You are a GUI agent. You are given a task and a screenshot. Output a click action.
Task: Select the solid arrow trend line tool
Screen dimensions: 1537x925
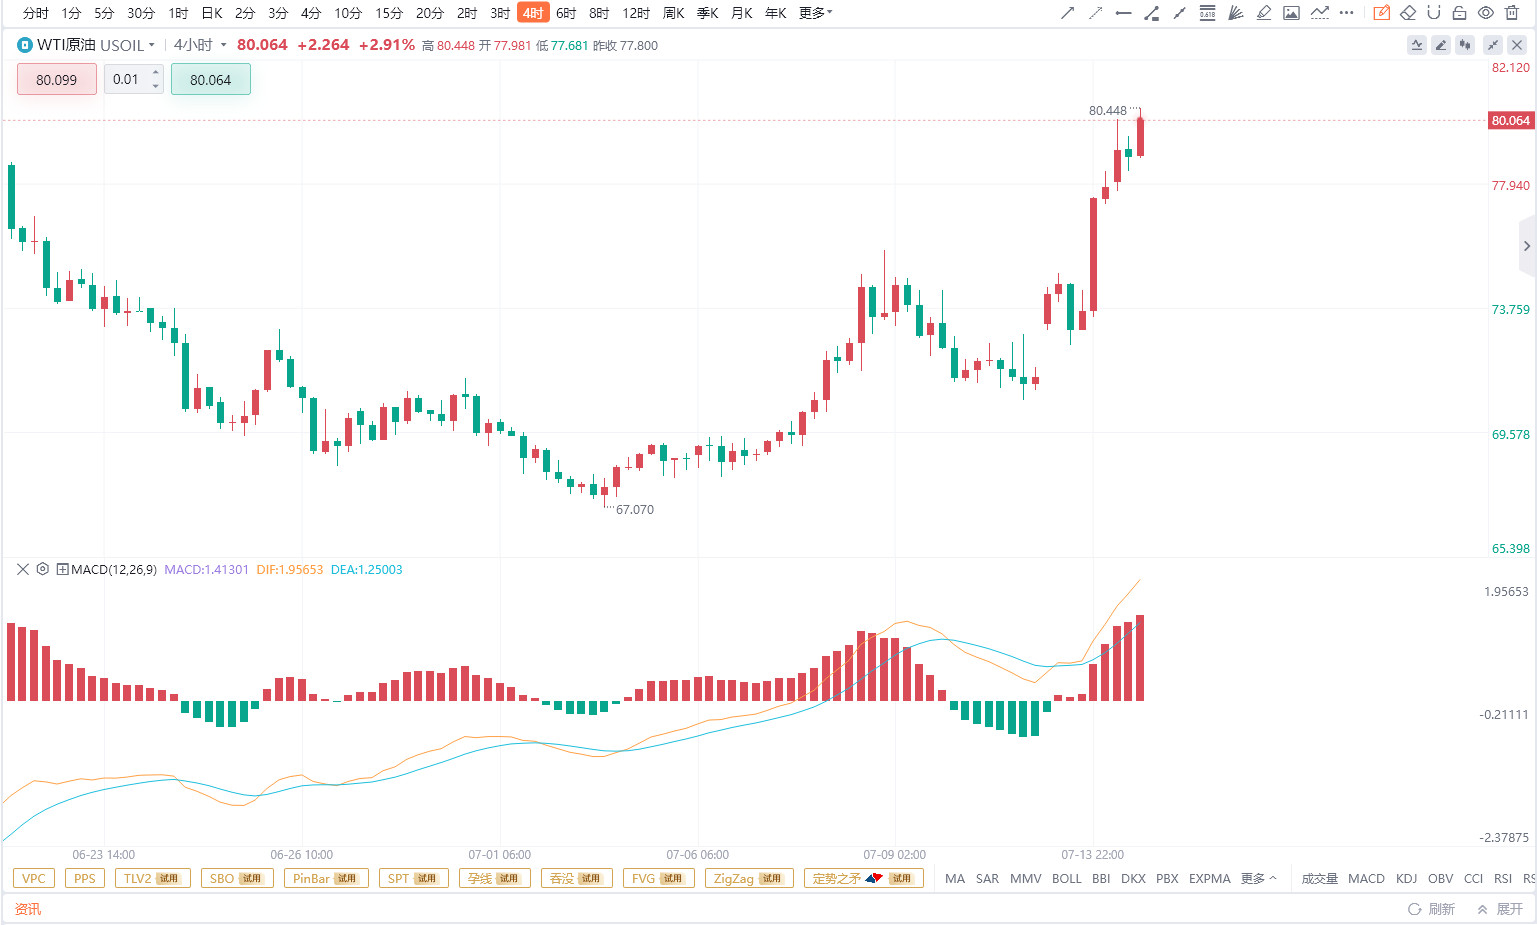[x=1067, y=13]
